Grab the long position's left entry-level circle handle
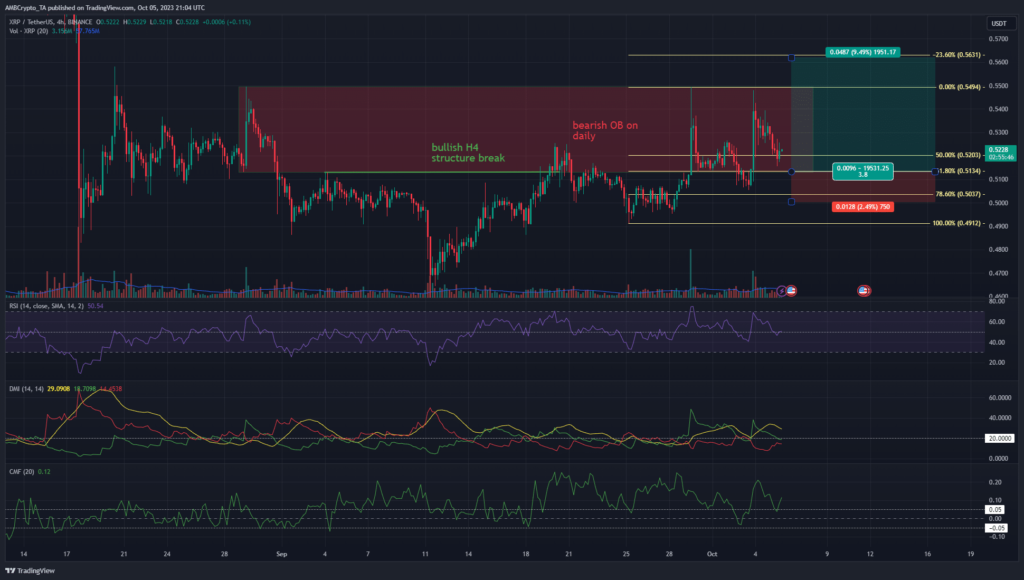 click(x=791, y=172)
